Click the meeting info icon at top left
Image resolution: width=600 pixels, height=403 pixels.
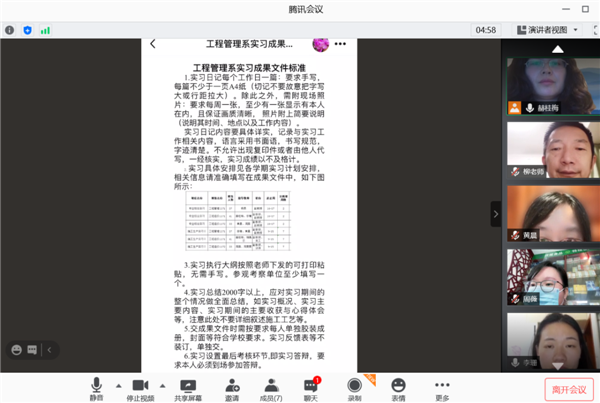(8, 30)
